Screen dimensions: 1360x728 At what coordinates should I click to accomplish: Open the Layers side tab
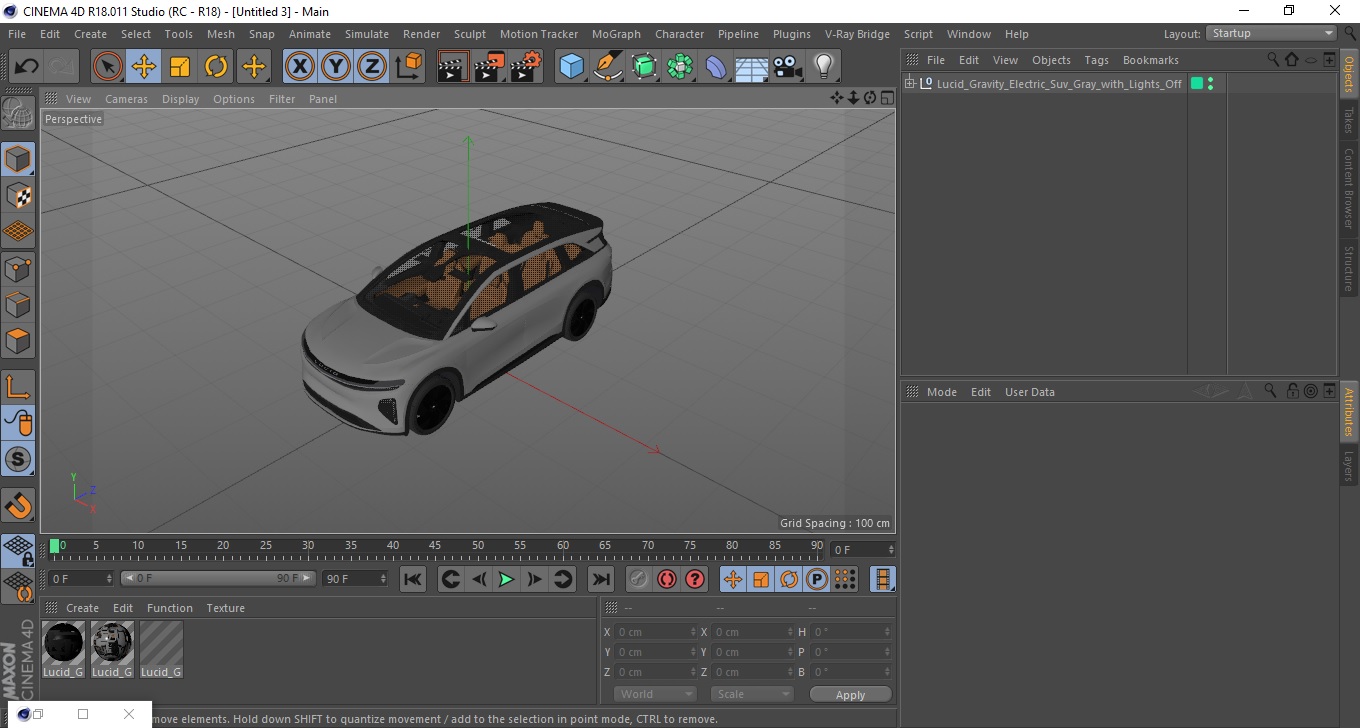1349,466
